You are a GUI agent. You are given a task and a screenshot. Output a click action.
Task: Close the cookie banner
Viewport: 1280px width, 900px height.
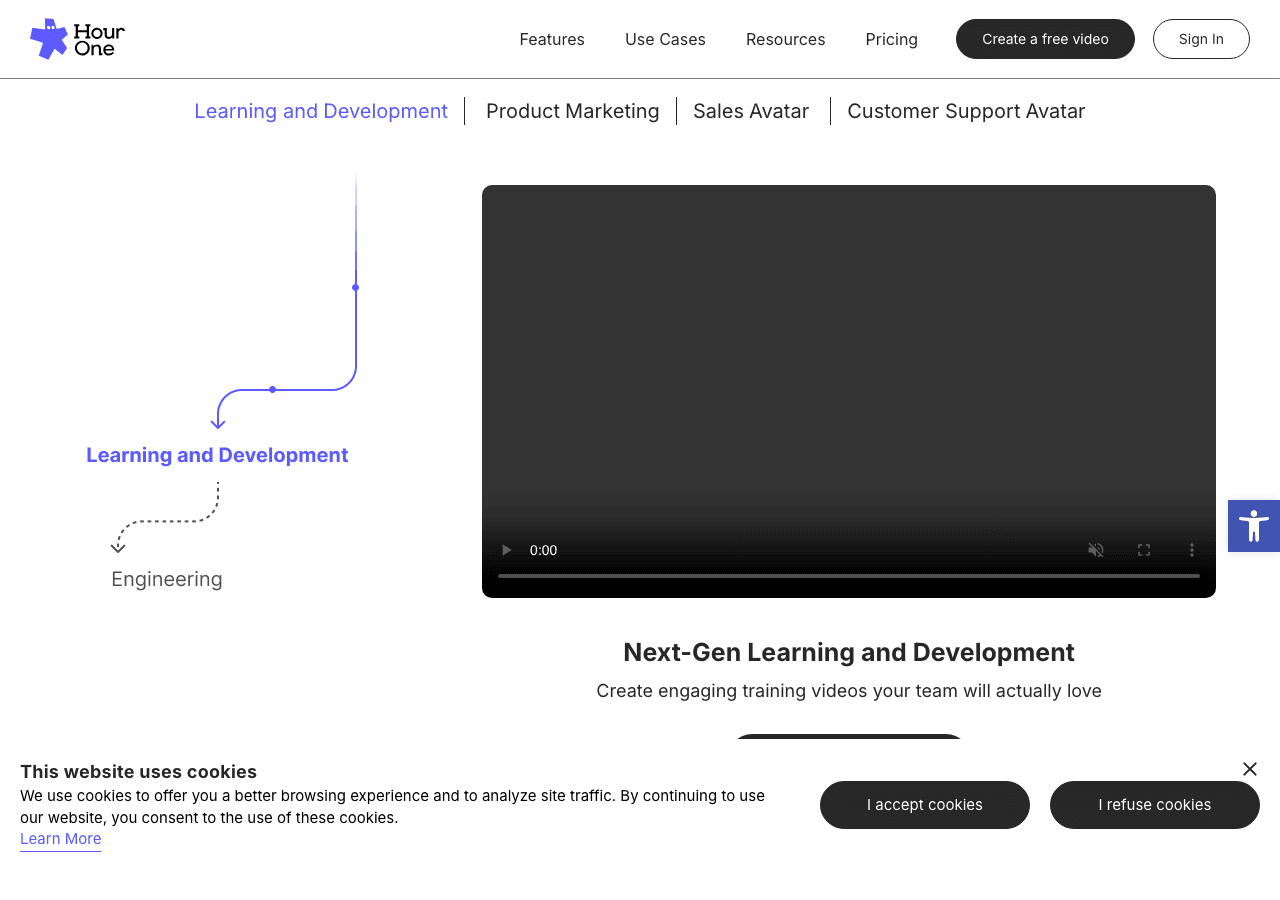1250,769
